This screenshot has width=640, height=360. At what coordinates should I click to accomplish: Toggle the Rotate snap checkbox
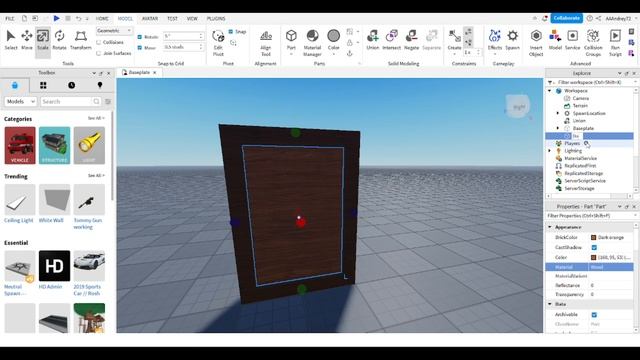point(140,37)
